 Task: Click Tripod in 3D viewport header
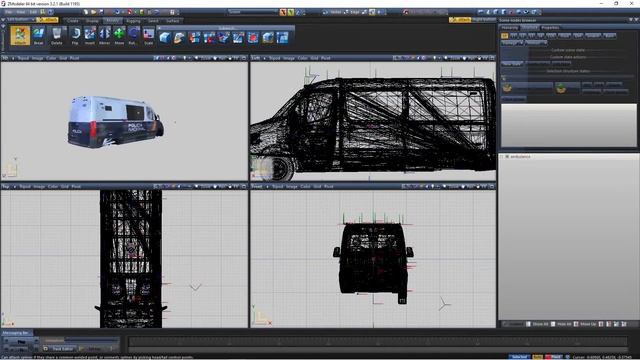(x=23, y=58)
